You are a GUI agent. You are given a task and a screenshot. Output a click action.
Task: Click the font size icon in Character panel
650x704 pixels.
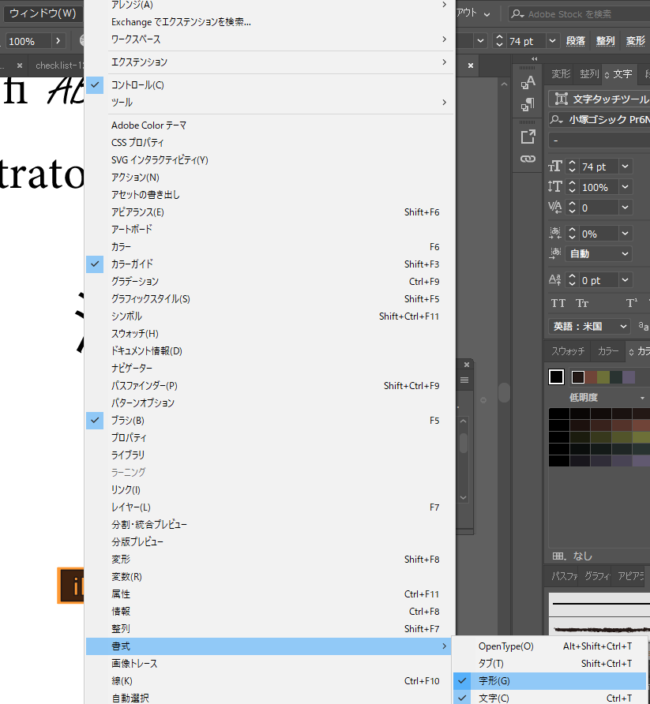[x=555, y=167]
